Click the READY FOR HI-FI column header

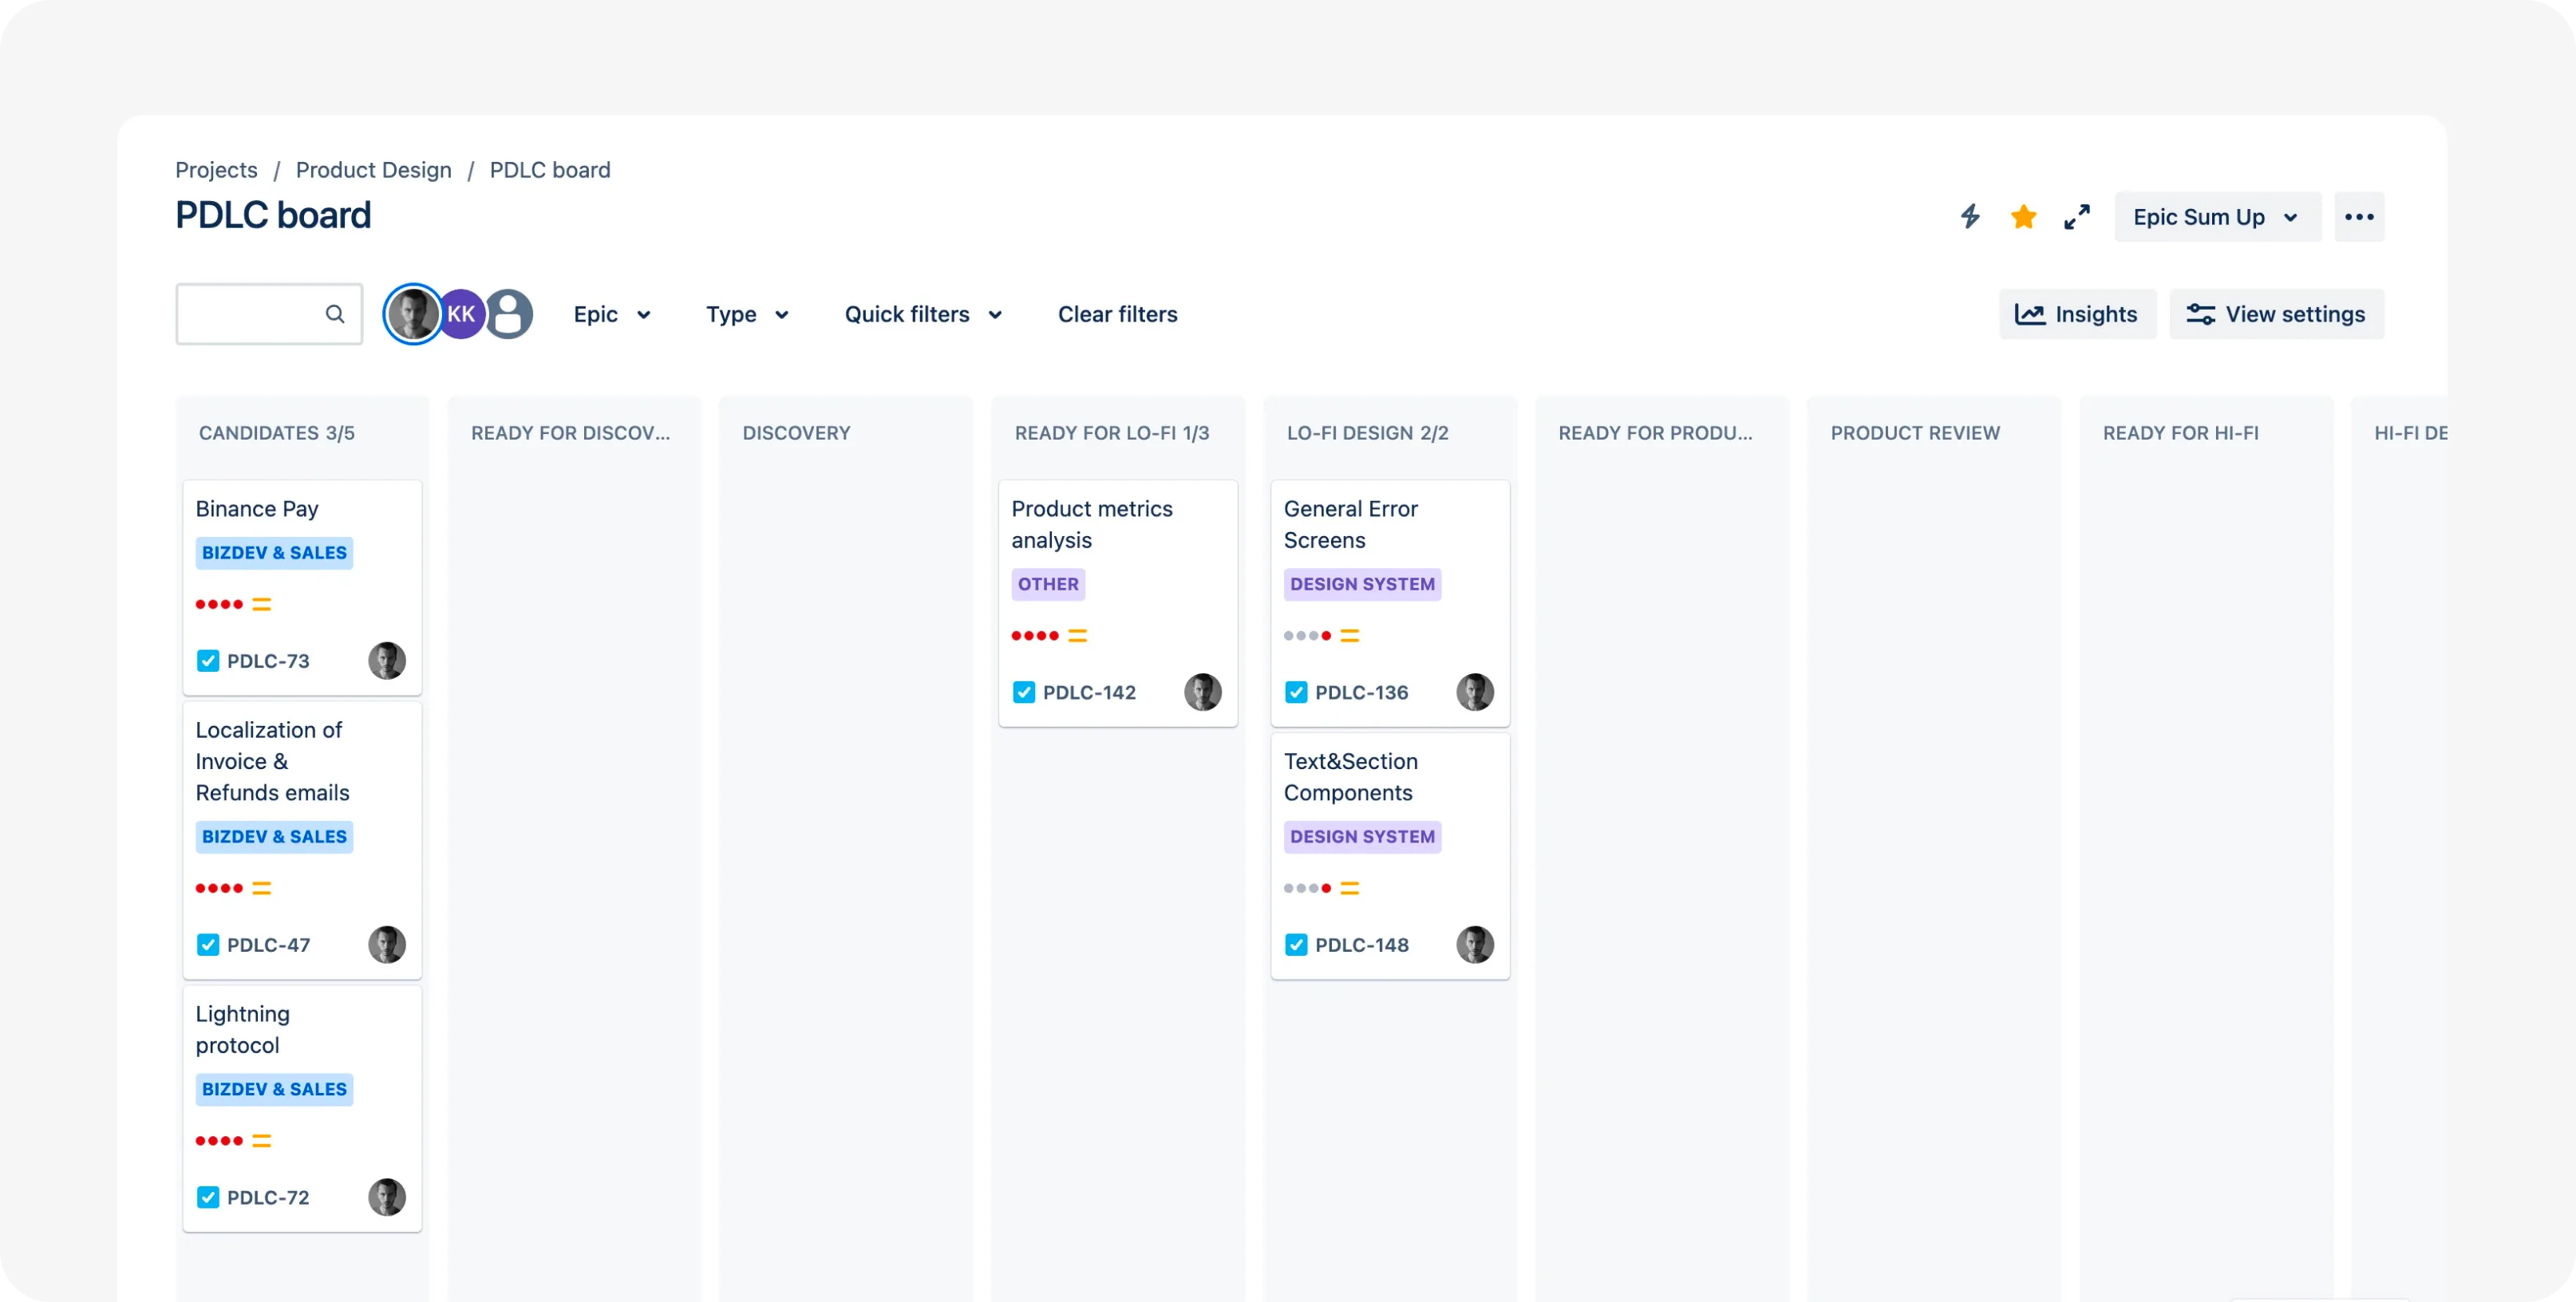[2180, 433]
